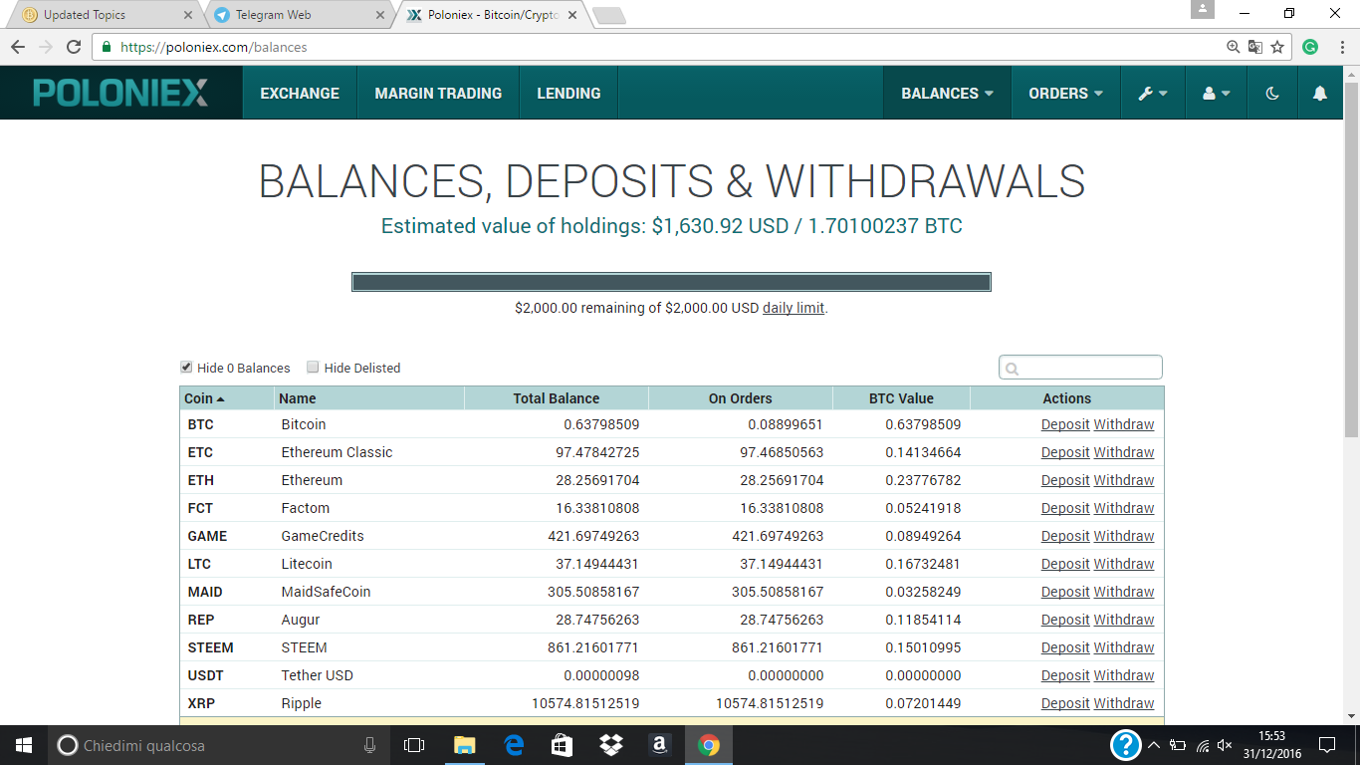
Task: Open the Windows Store taskbar icon
Action: click(562, 745)
